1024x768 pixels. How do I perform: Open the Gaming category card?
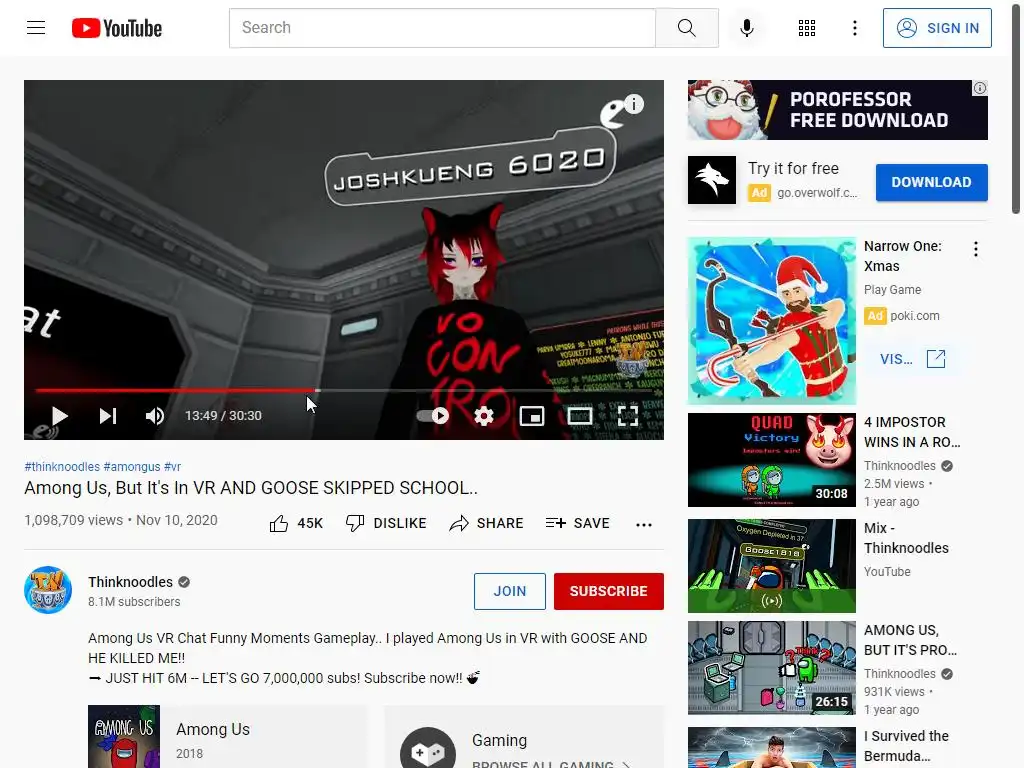point(524,737)
